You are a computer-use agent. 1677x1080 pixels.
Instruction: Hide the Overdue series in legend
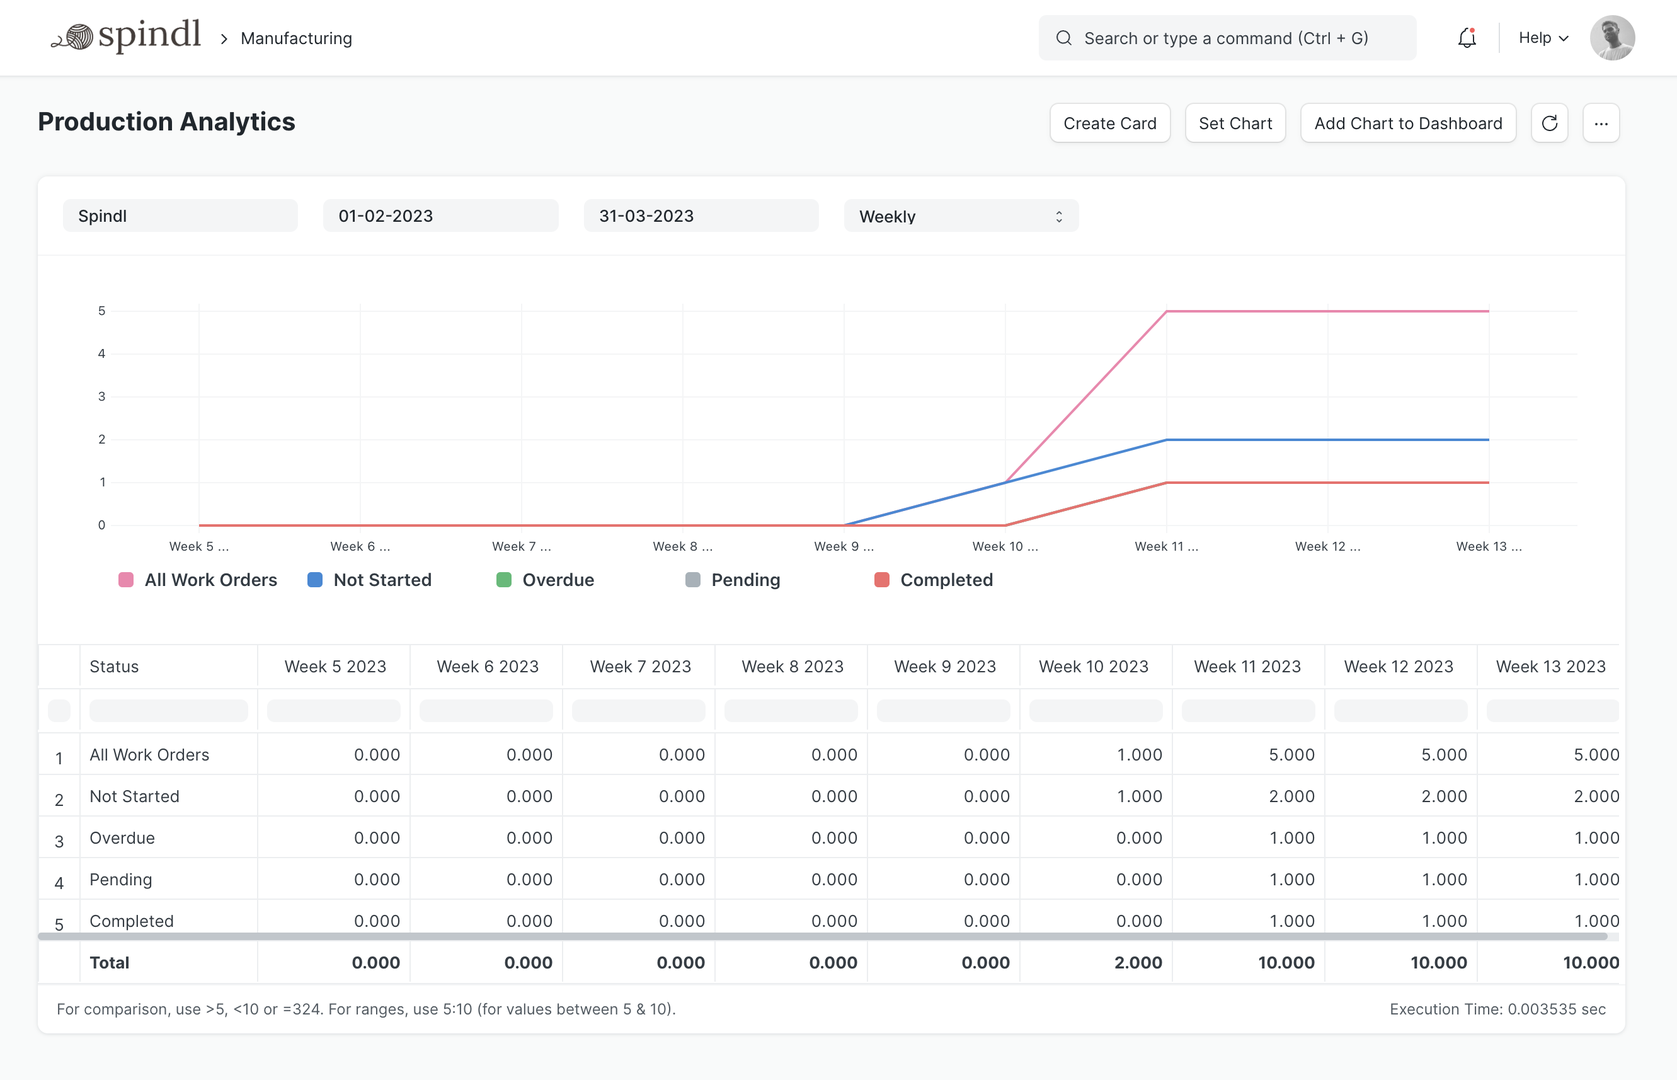point(545,580)
